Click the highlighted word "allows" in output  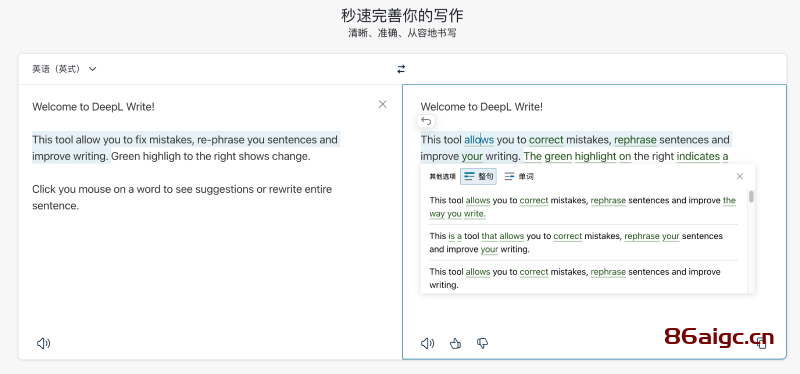[479, 140]
